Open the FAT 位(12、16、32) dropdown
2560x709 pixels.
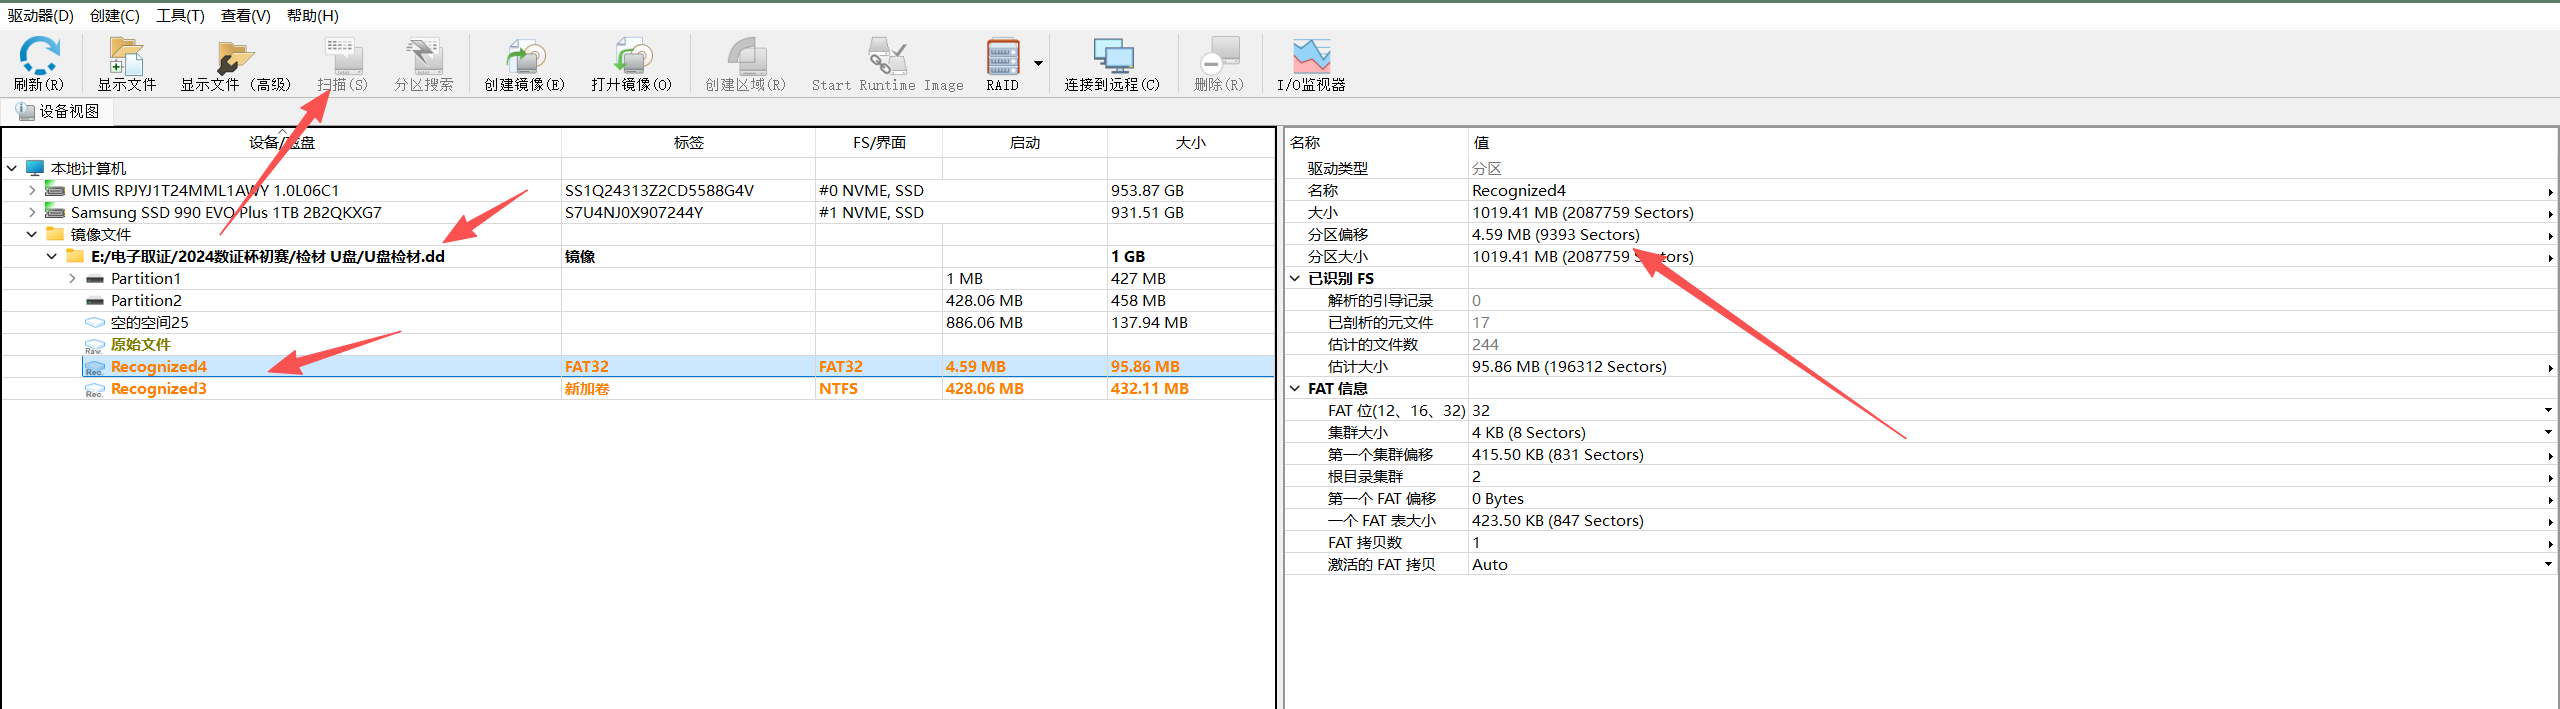click(2548, 410)
